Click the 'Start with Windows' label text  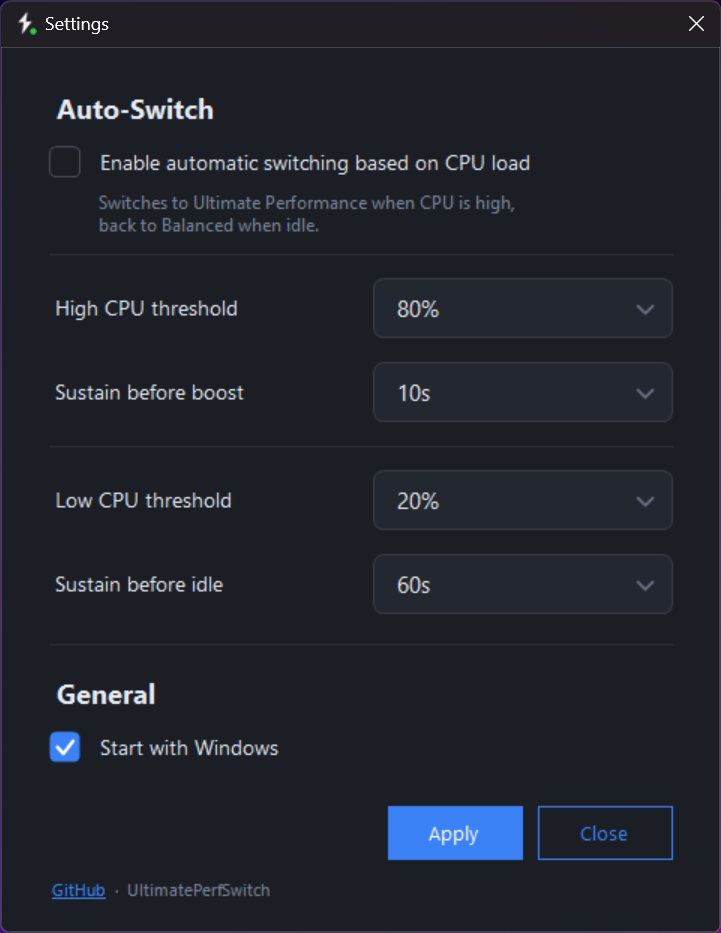(x=189, y=748)
